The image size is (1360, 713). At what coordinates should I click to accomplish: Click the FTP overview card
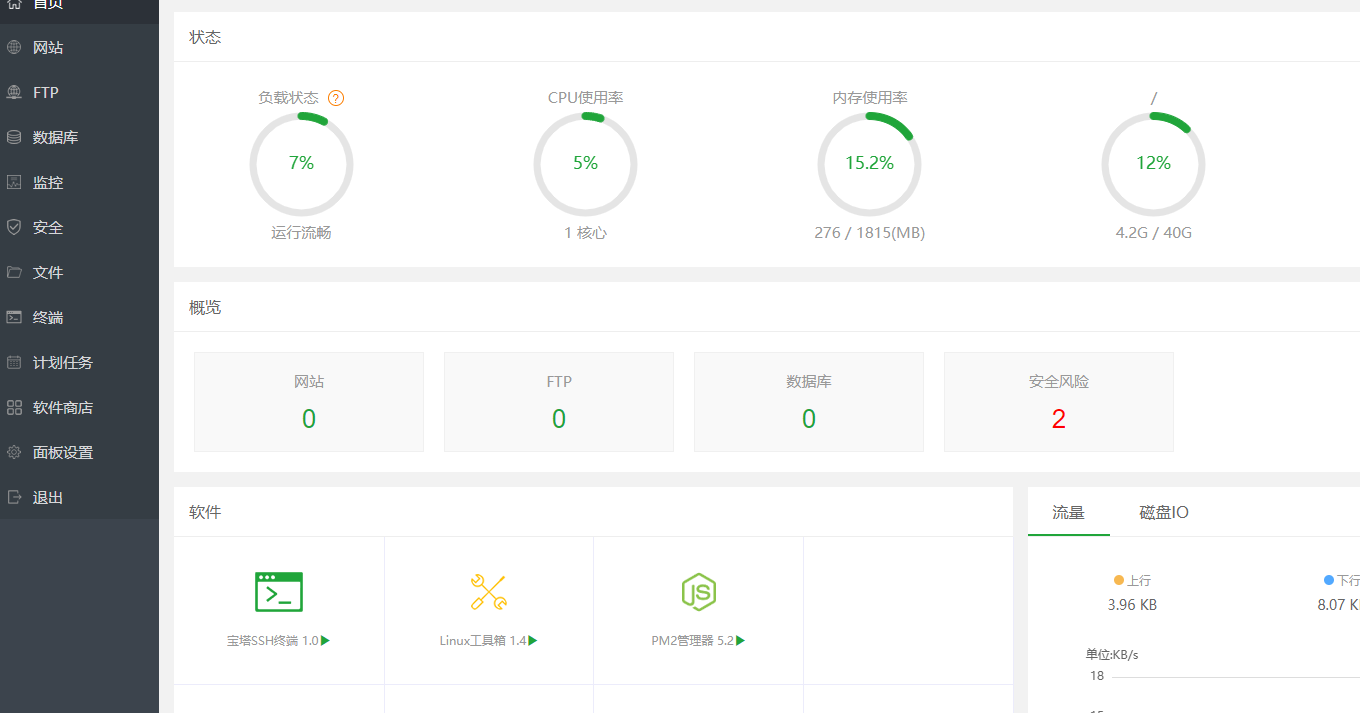pyautogui.click(x=559, y=402)
